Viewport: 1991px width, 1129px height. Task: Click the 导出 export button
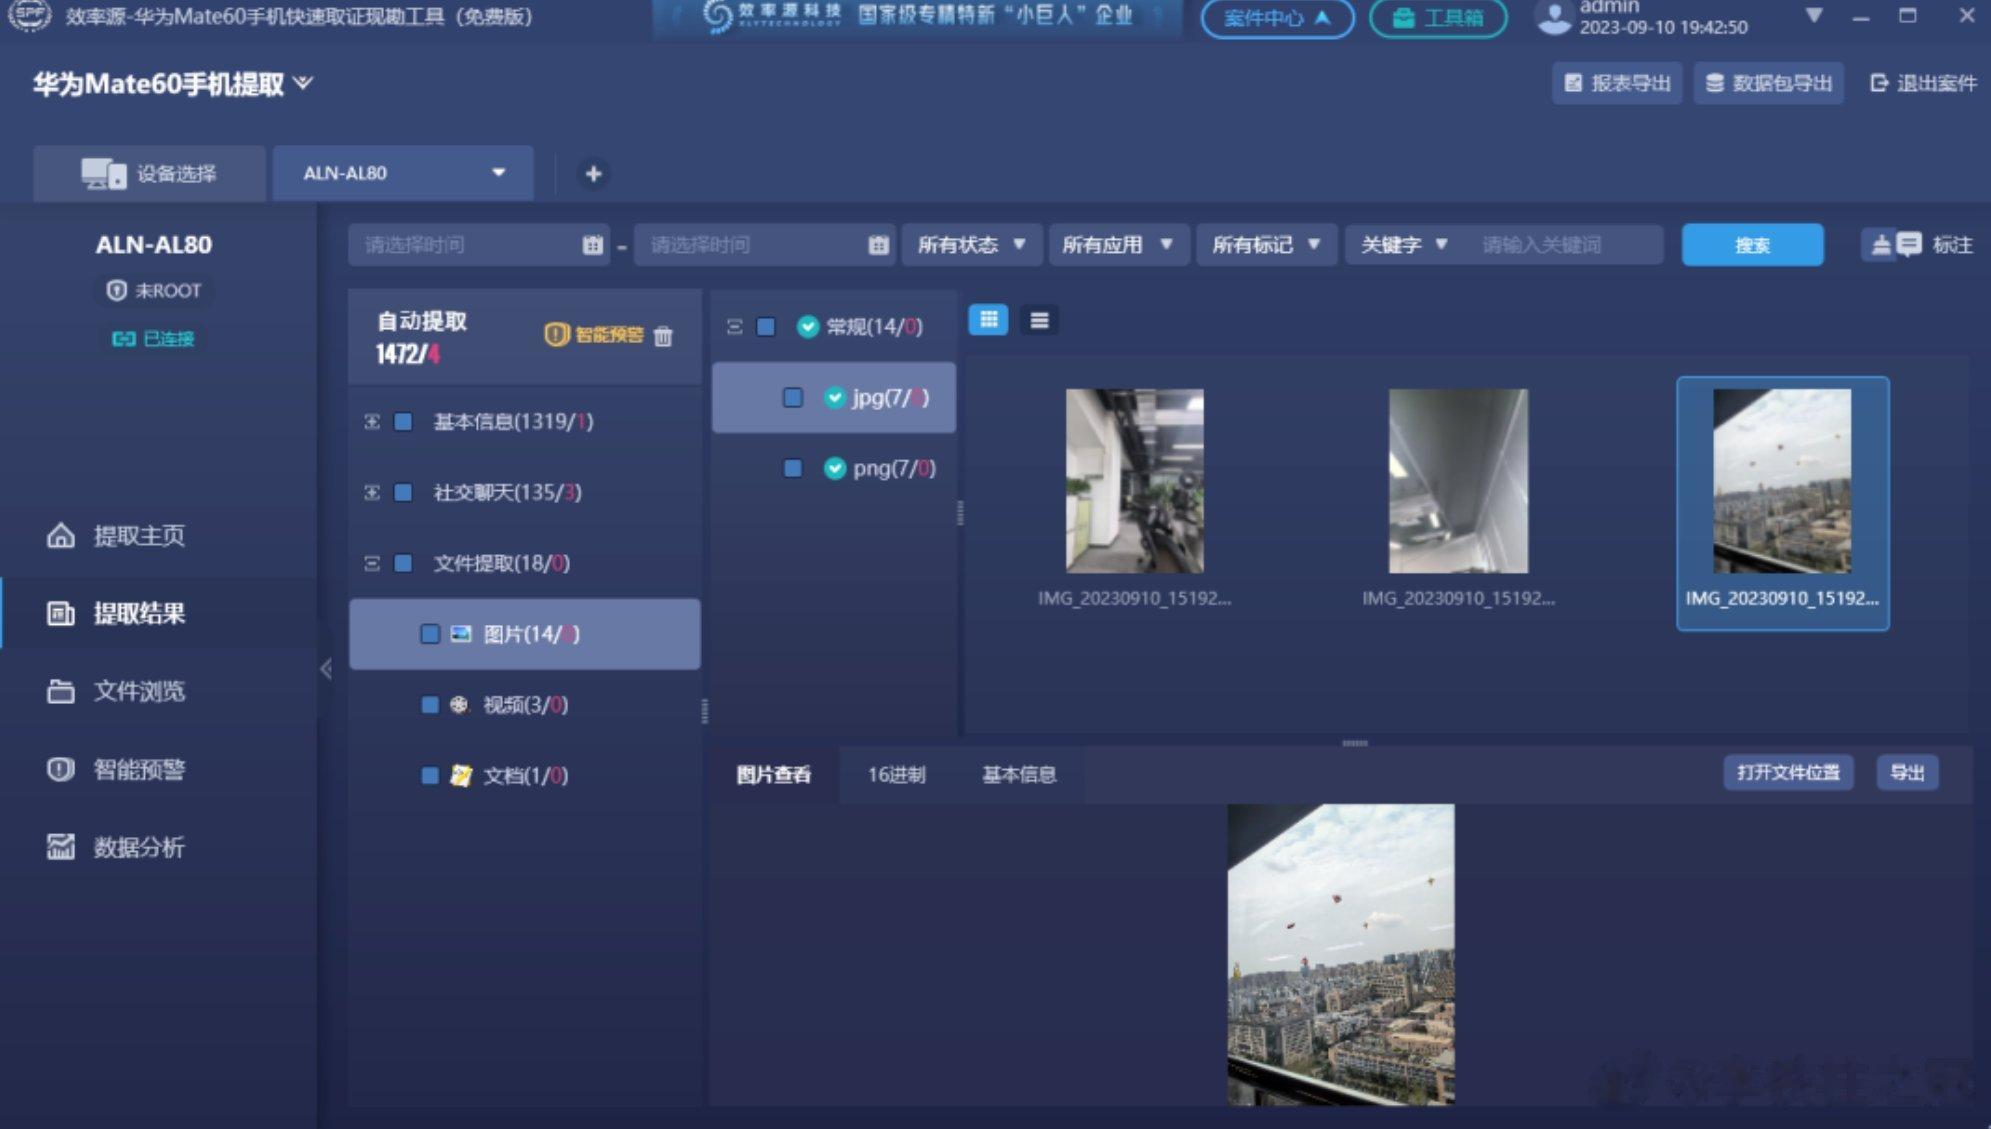coord(1907,773)
